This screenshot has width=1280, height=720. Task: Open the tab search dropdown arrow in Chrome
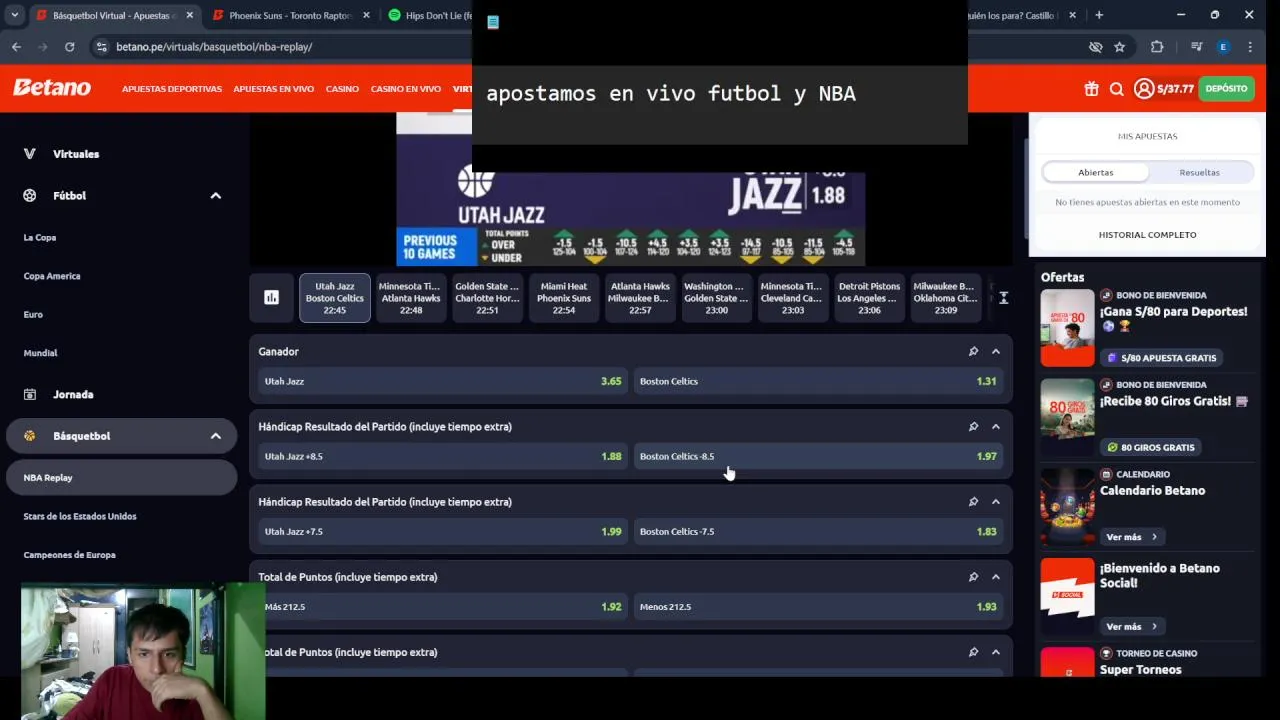pyautogui.click(x=14, y=15)
